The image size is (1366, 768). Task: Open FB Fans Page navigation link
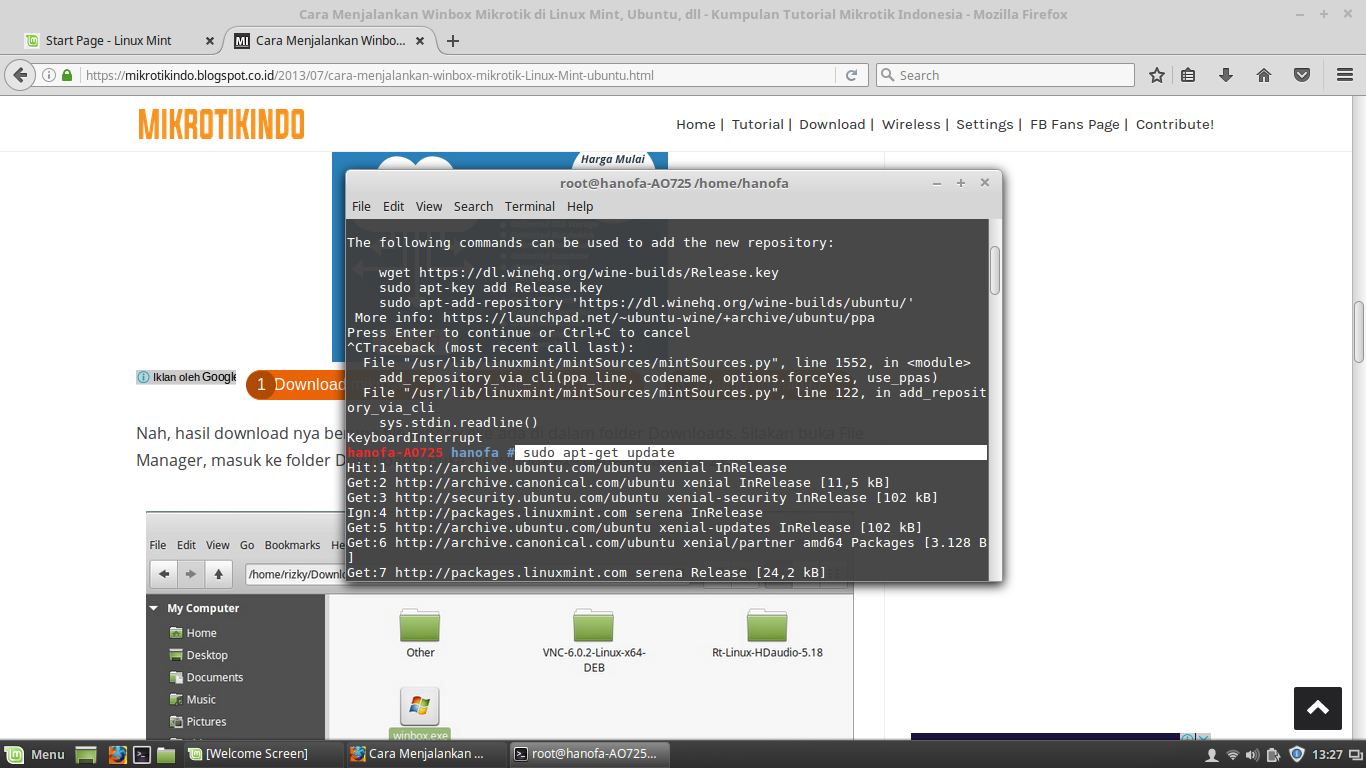[1074, 124]
